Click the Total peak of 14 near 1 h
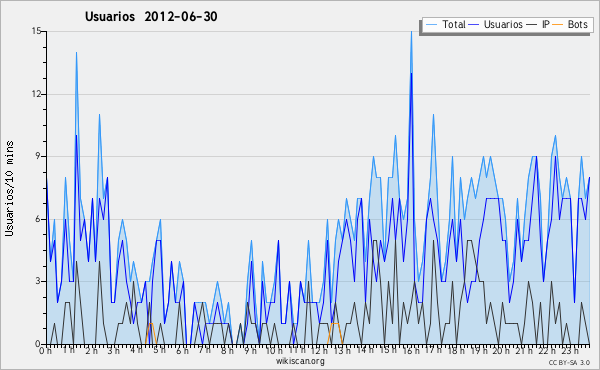Image resolution: width=600 pixels, height=370 pixels. click(77, 53)
